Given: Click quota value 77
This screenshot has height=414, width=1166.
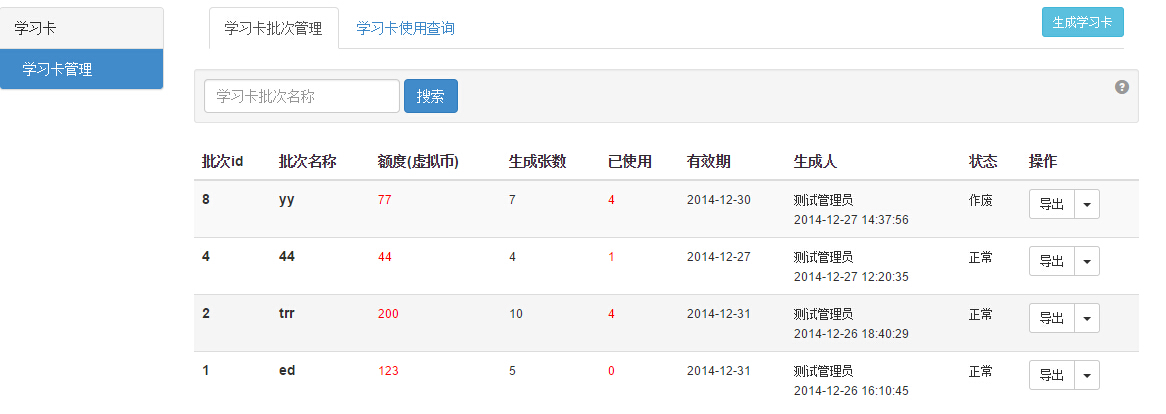Looking at the screenshot, I should [384, 200].
